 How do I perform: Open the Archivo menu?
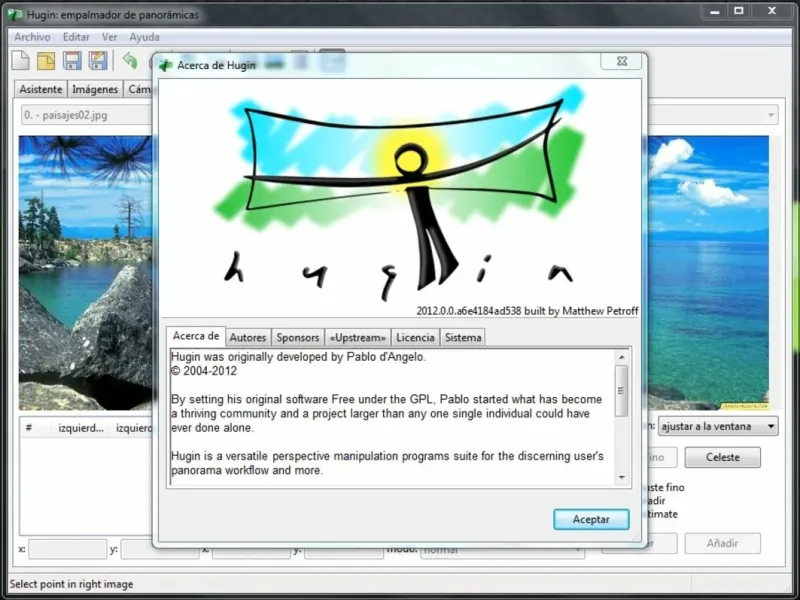[x=32, y=37]
